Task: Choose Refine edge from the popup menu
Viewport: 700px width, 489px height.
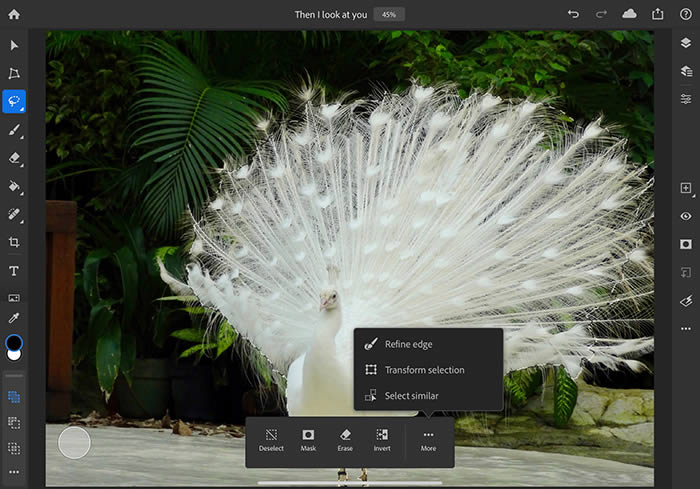Action: pyautogui.click(x=408, y=344)
